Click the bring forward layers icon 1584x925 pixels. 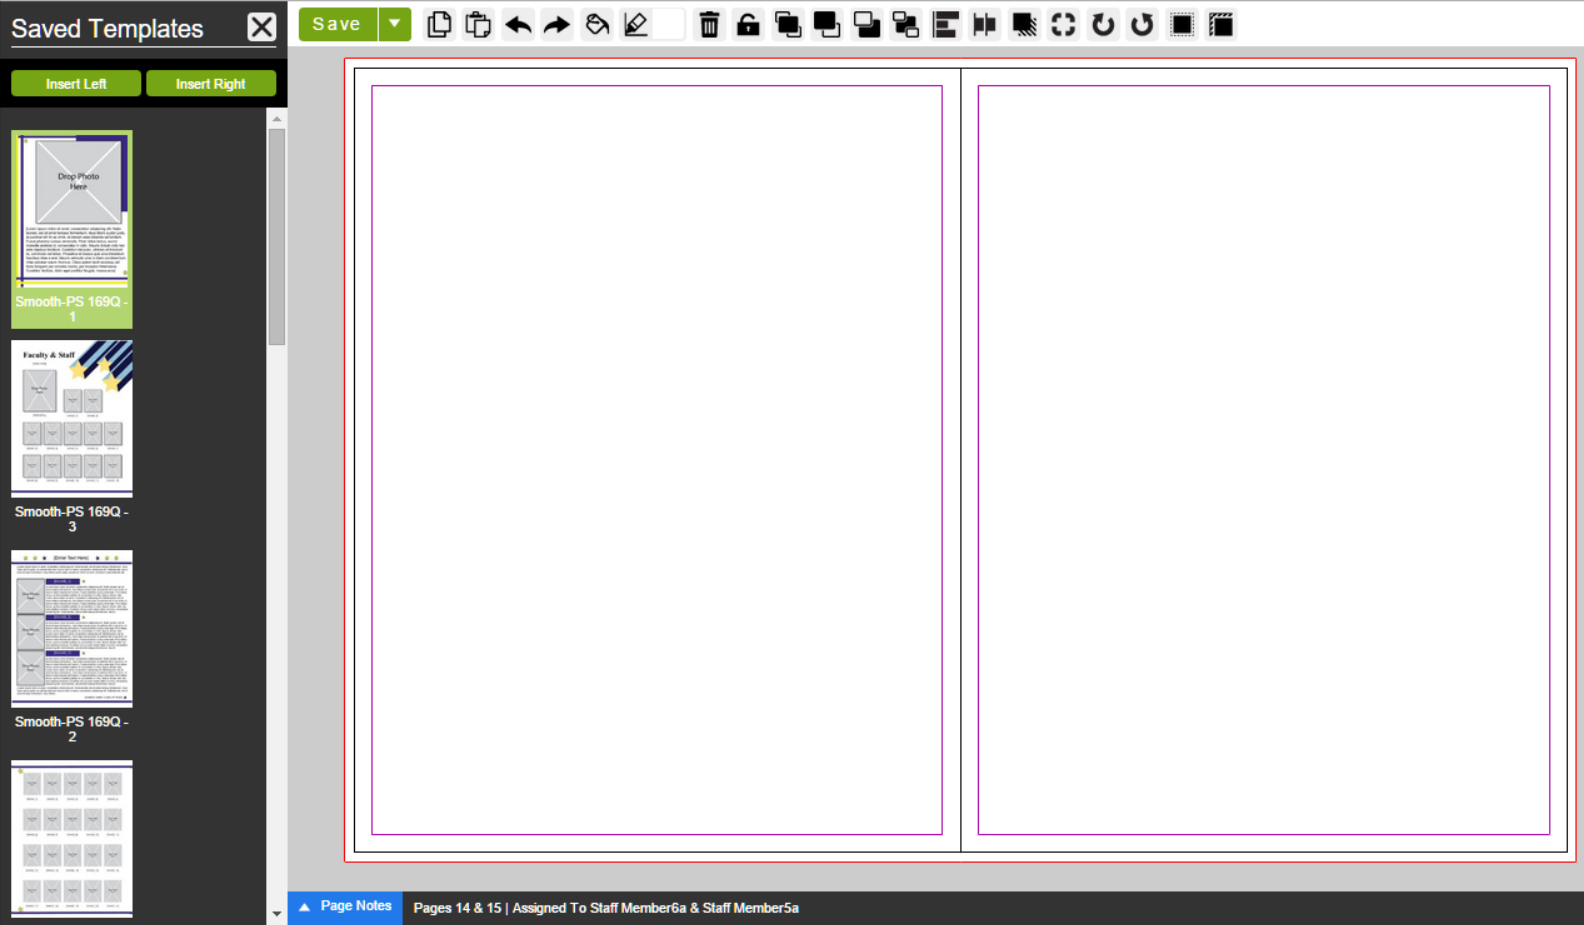click(788, 24)
